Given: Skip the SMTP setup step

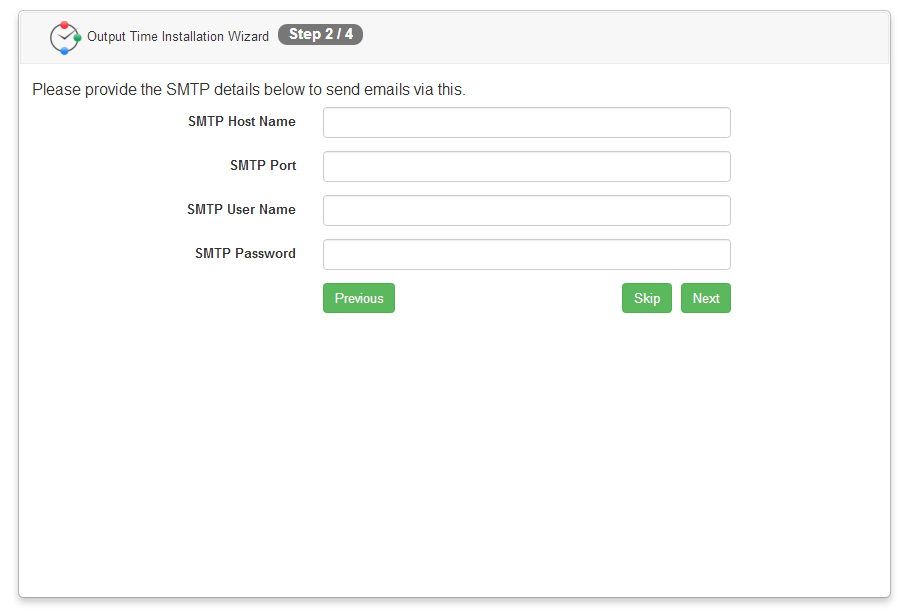Looking at the screenshot, I should click(x=647, y=298).
